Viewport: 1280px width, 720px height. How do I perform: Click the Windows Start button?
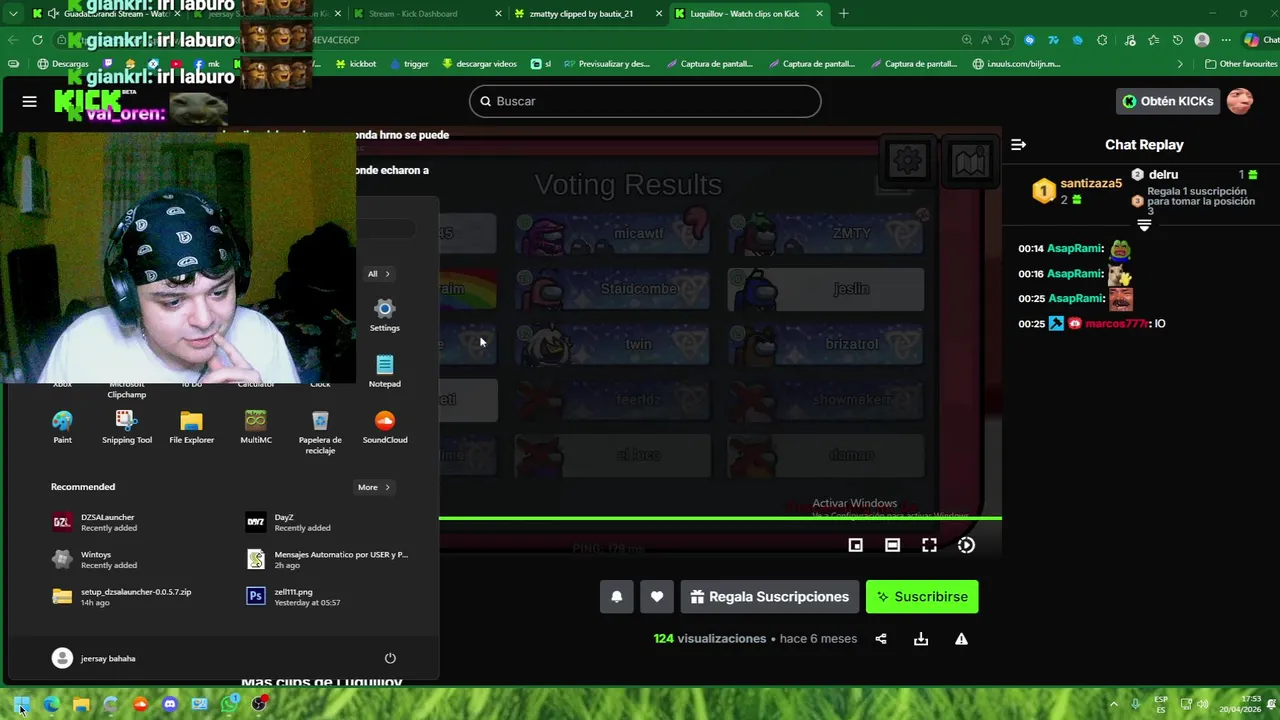click(x=22, y=704)
